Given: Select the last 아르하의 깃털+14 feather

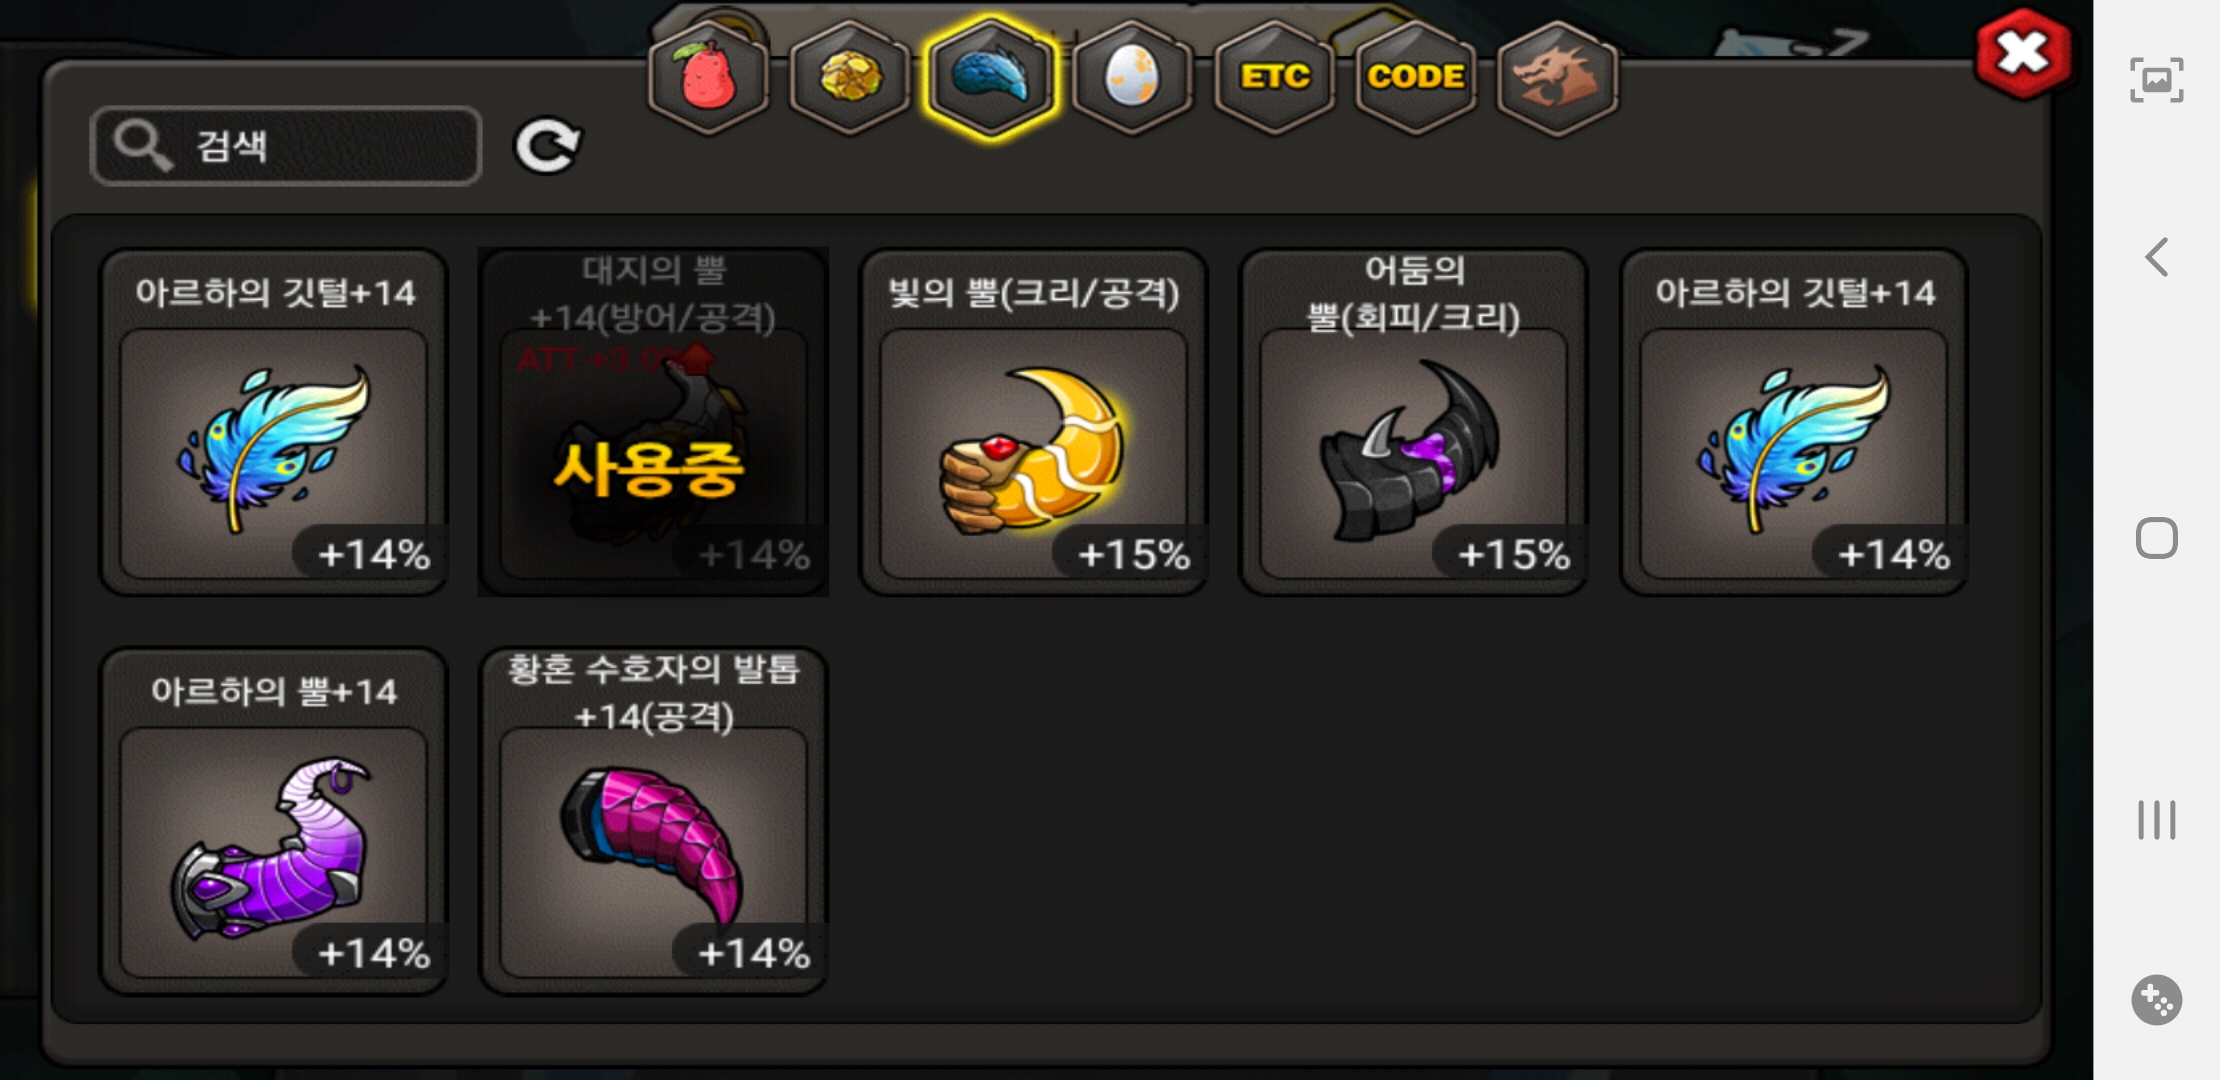Looking at the screenshot, I should coord(1794,422).
